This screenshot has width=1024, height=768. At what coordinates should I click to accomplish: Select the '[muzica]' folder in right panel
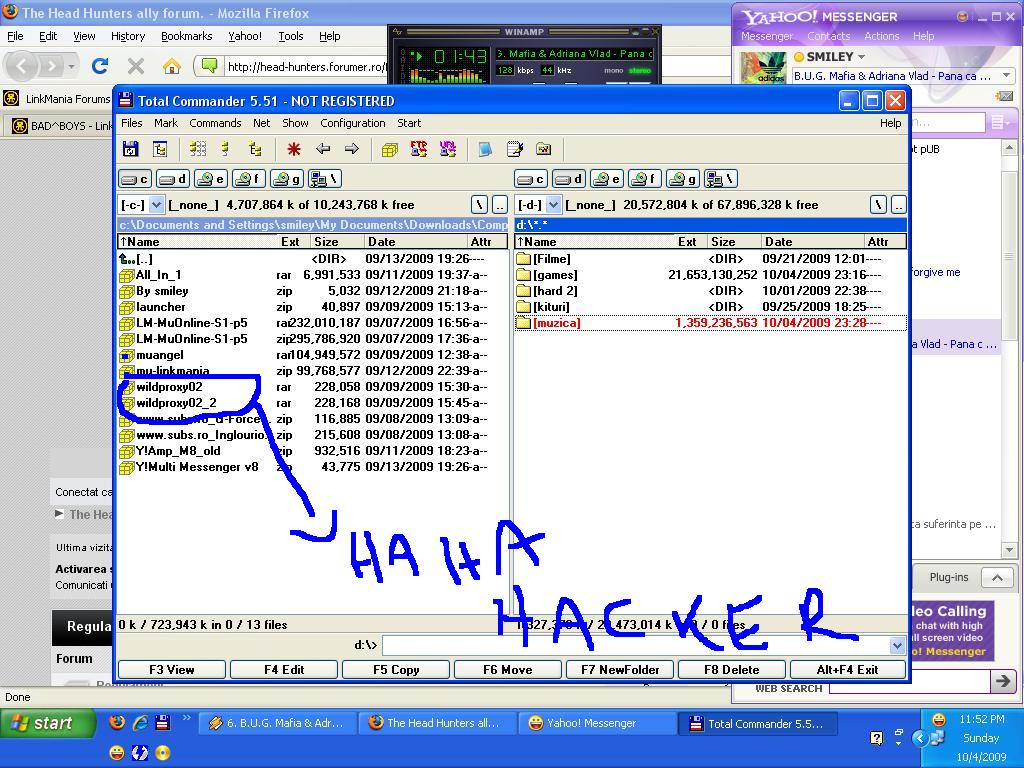click(x=711, y=323)
